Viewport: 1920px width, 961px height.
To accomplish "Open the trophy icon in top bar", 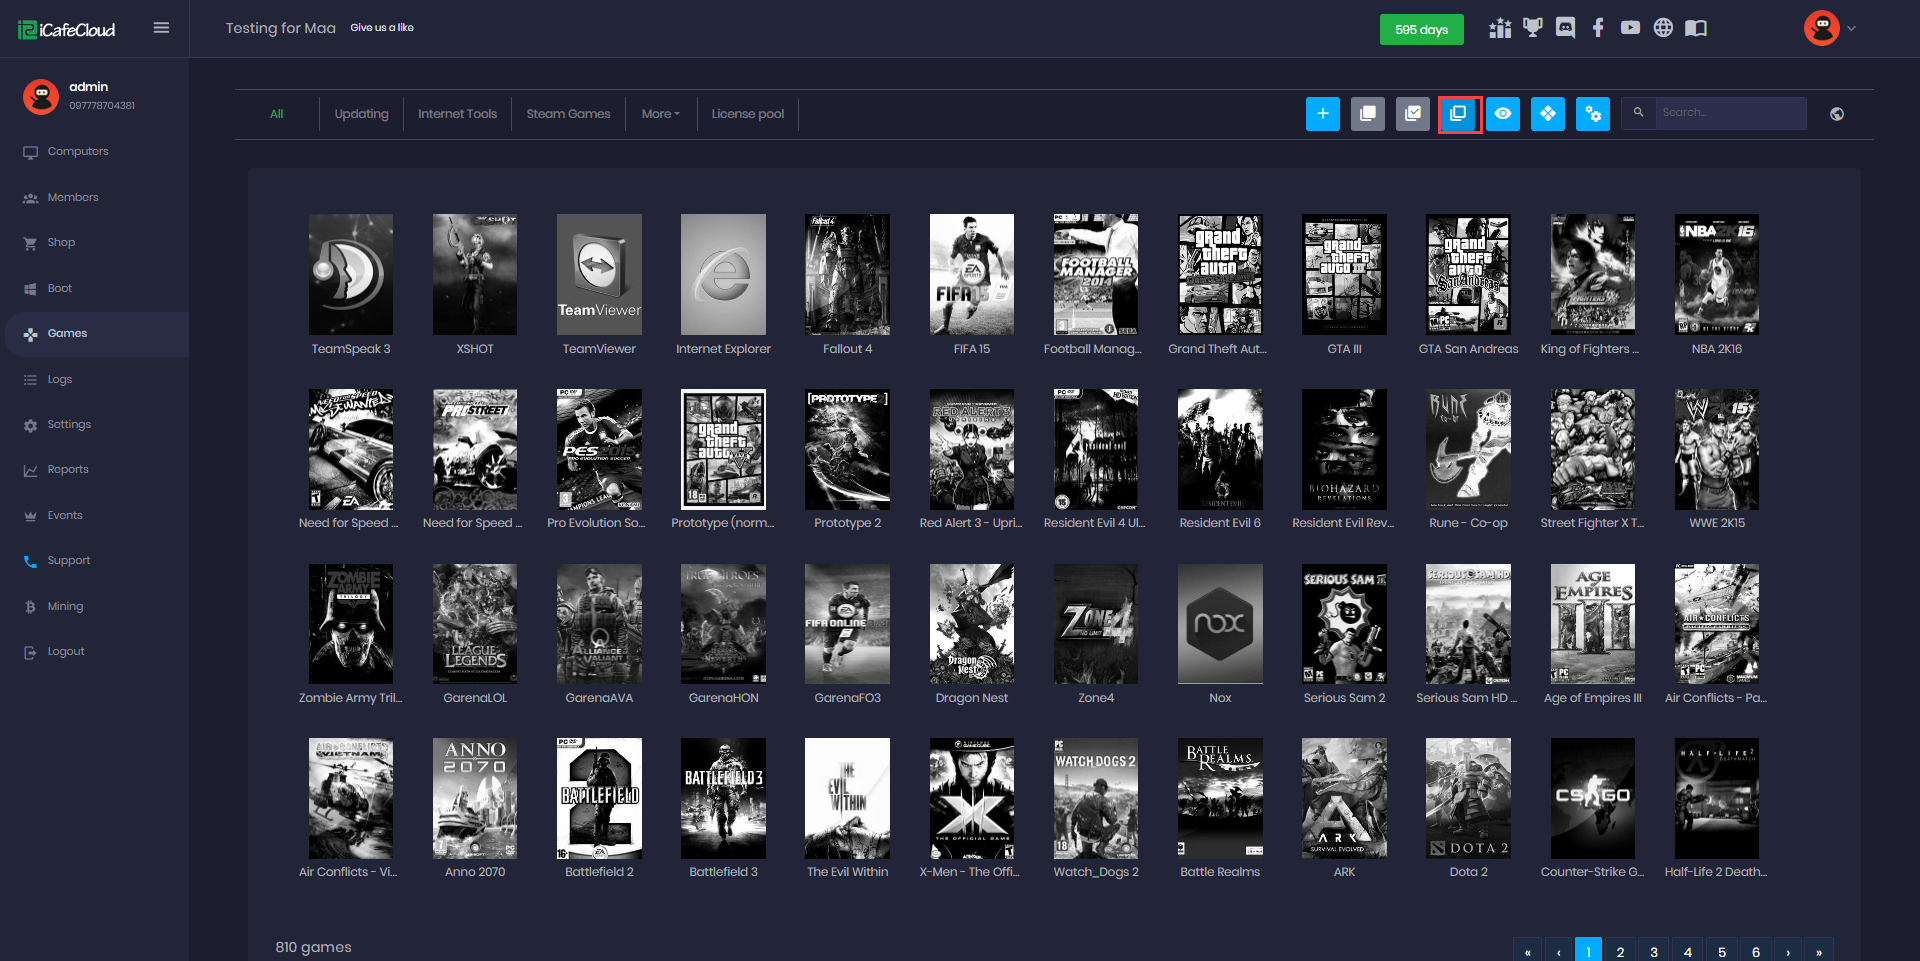I will click(1532, 28).
